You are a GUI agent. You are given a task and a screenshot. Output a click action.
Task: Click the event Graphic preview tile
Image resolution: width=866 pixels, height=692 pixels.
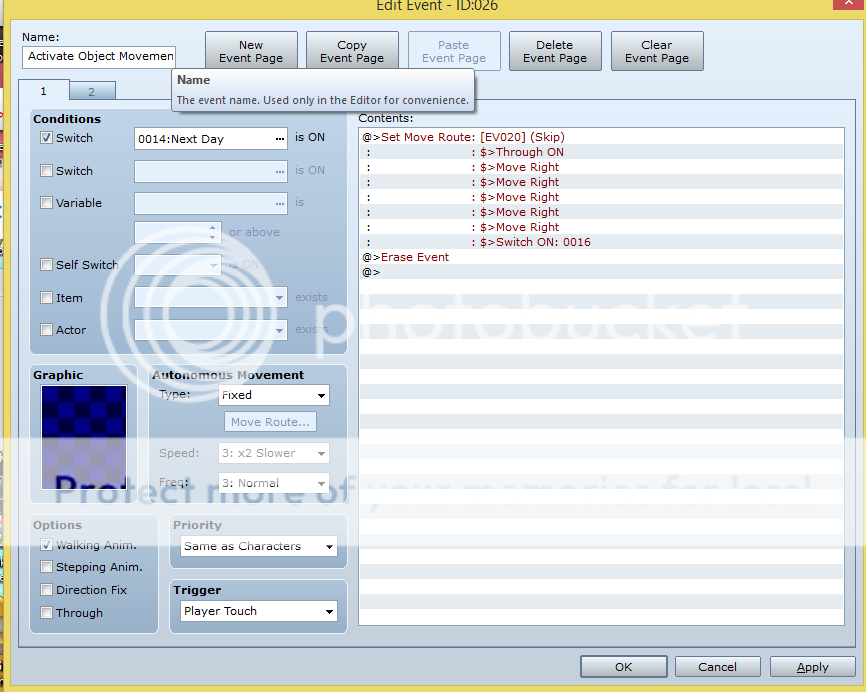pyautogui.click(x=84, y=435)
